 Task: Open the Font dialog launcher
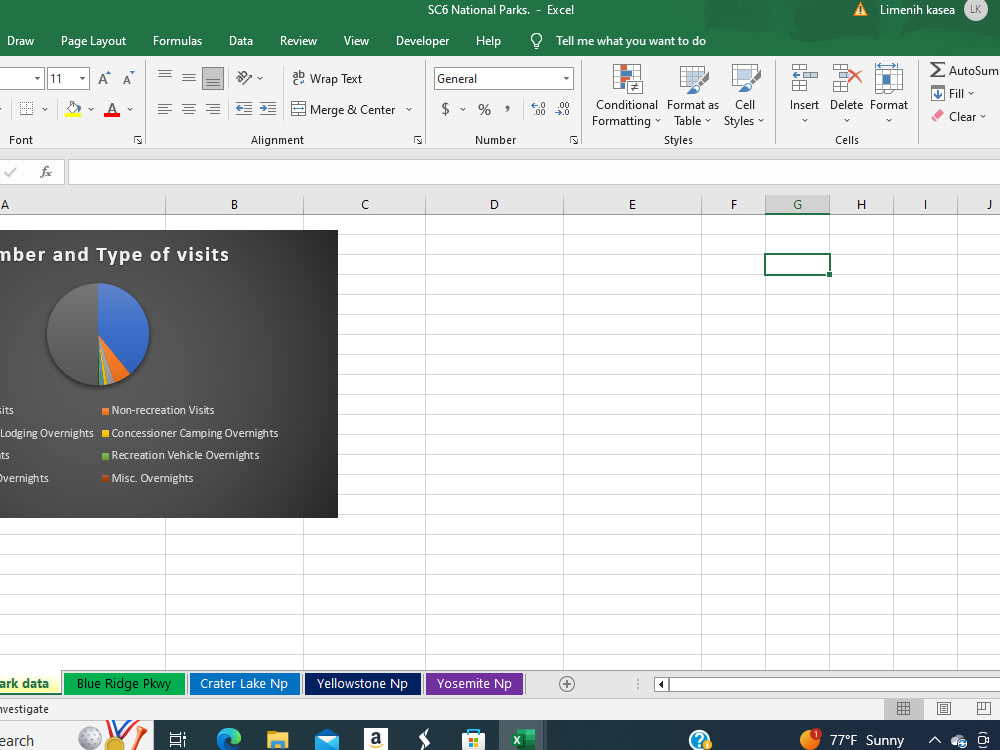click(x=138, y=140)
